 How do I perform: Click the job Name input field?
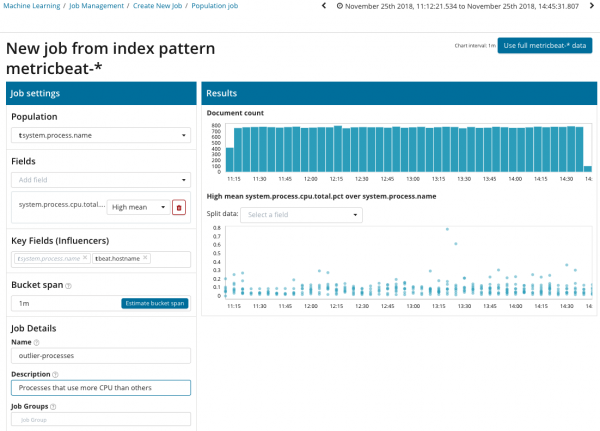[x=100, y=356]
